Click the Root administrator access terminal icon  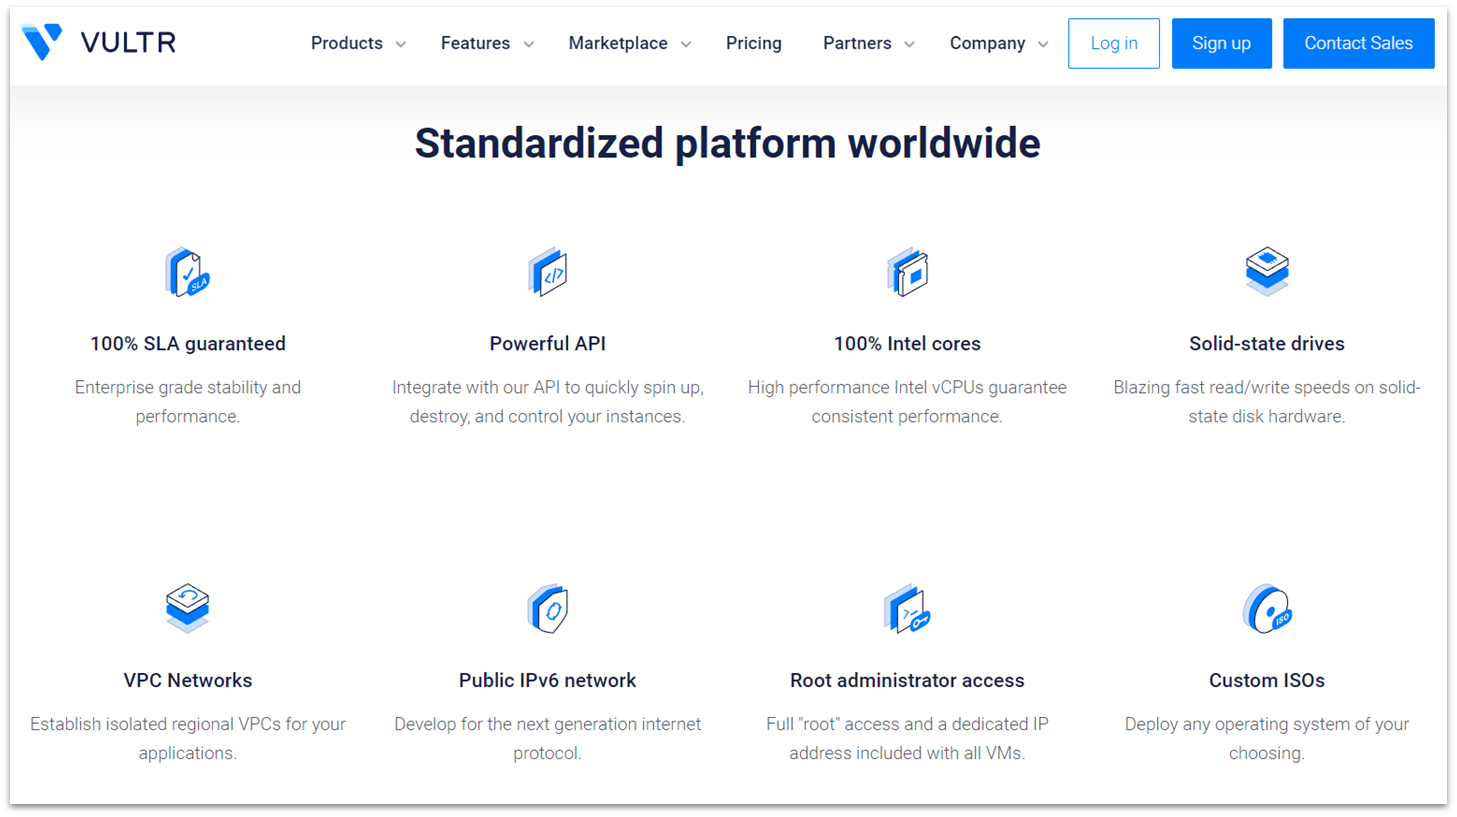coord(907,609)
